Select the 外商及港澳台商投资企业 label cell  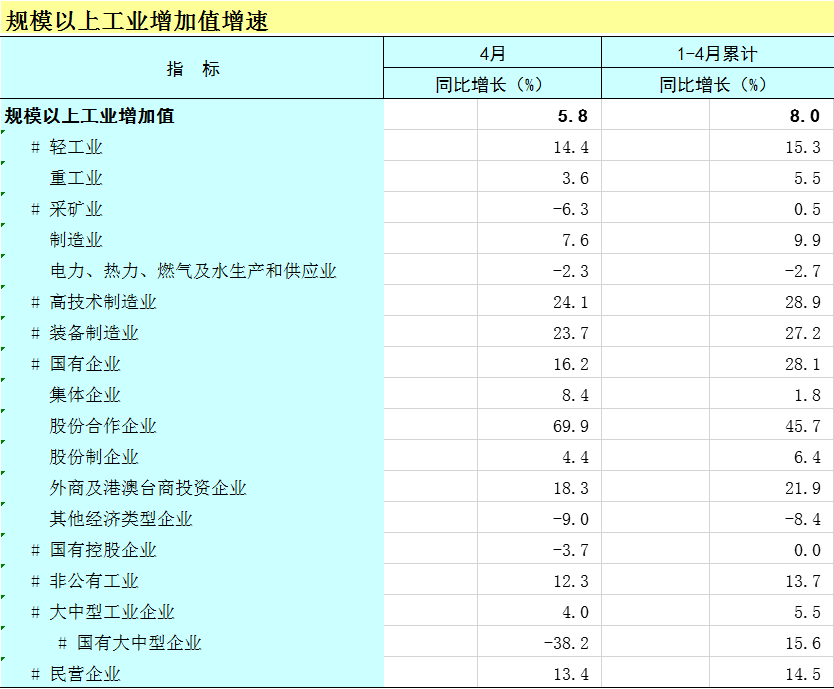(x=148, y=488)
